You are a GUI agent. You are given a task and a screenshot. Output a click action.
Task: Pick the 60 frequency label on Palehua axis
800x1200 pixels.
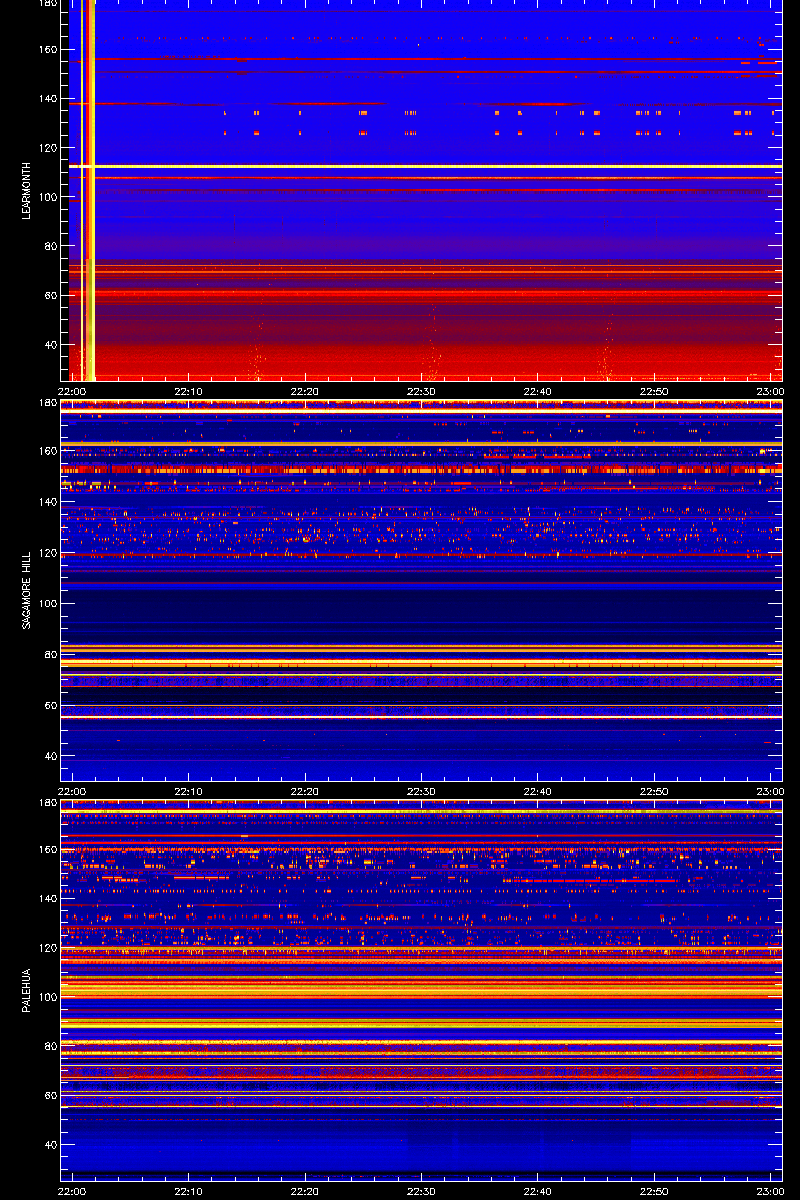(52, 1095)
